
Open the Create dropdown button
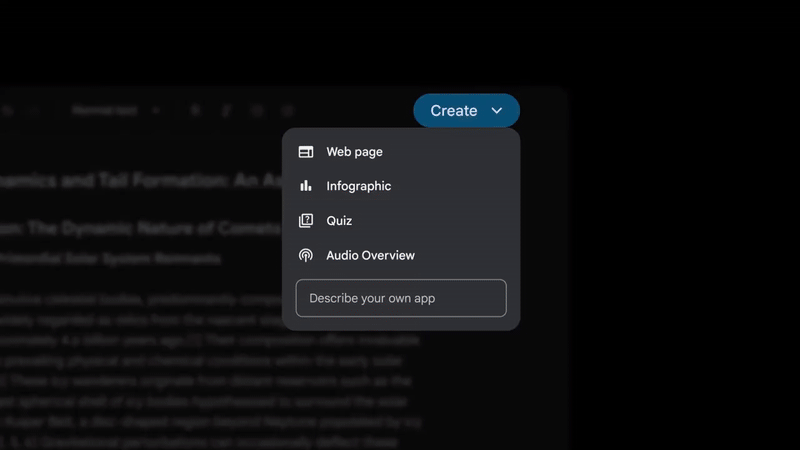pyautogui.click(x=466, y=110)
